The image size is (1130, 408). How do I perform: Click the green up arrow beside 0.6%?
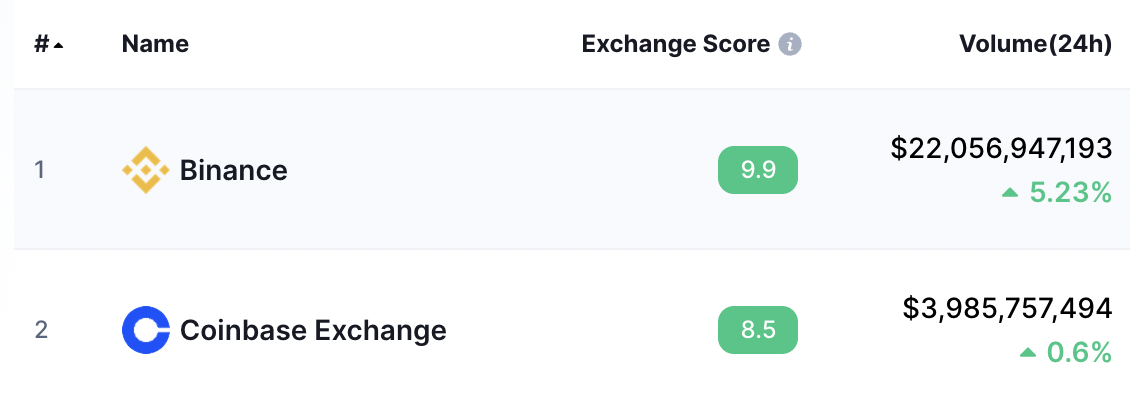(1028, 352)
